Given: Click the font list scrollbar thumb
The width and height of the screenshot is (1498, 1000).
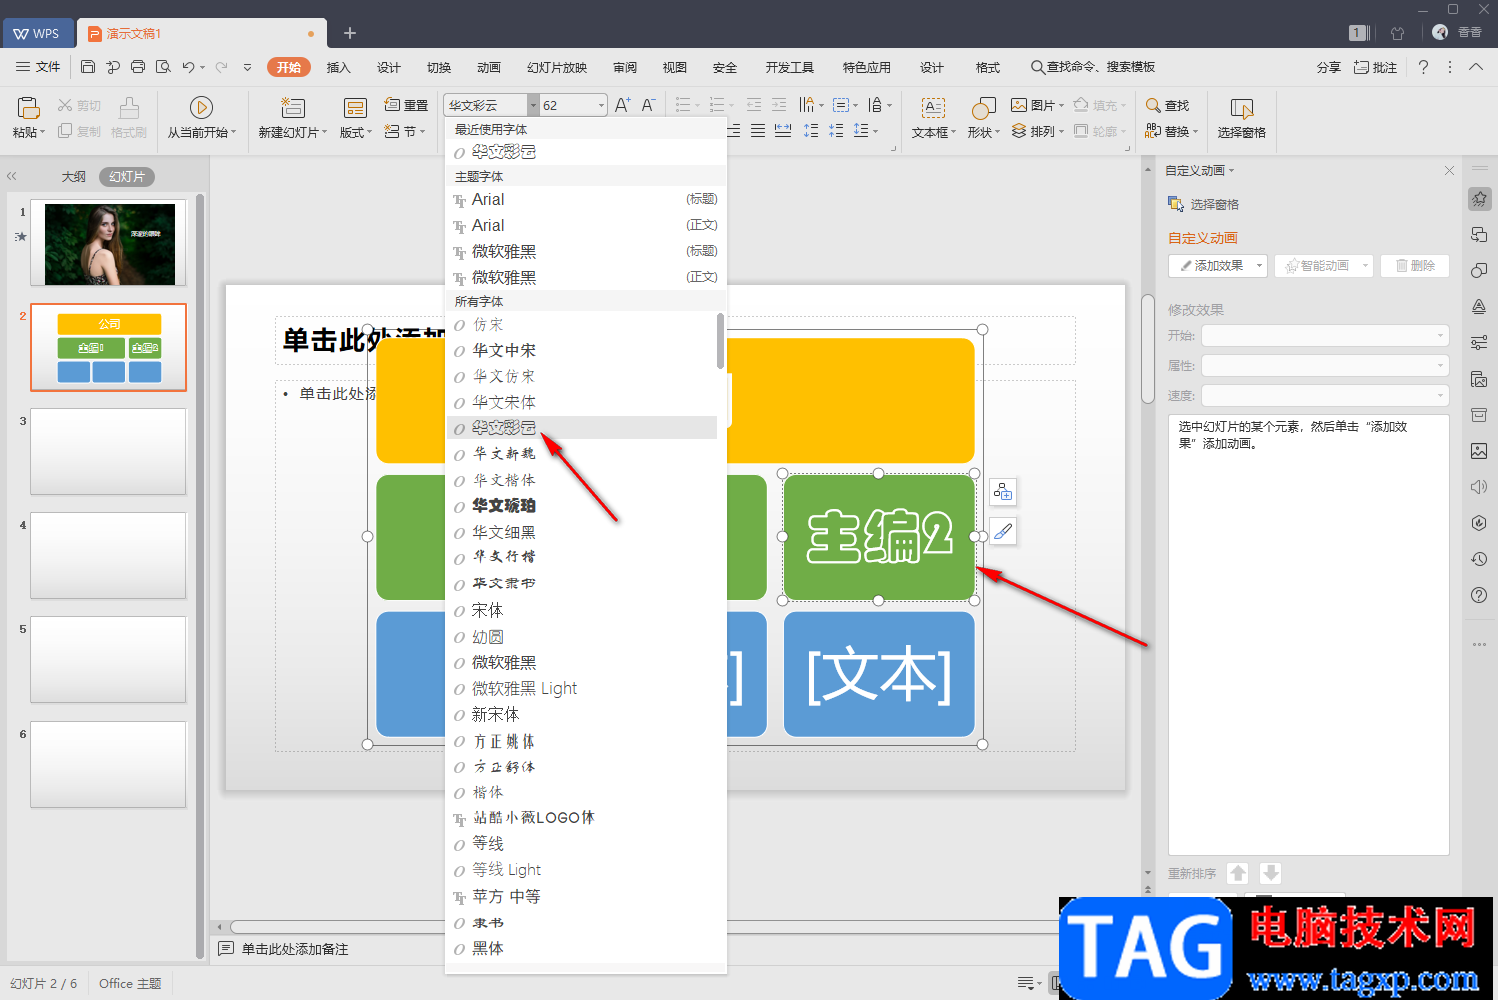Looking at the screenshot, I should [x=720, y=341].
